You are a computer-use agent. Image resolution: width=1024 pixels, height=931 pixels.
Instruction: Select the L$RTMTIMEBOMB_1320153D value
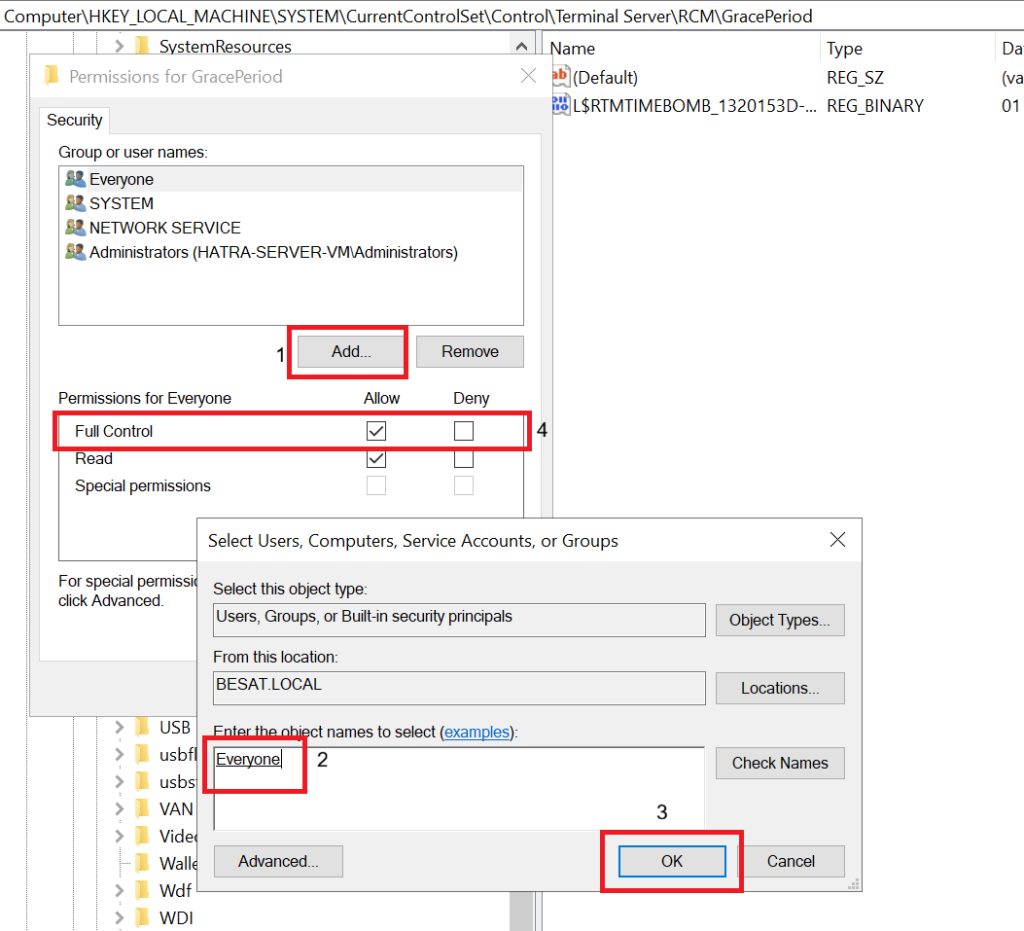(x=694, y=106)
